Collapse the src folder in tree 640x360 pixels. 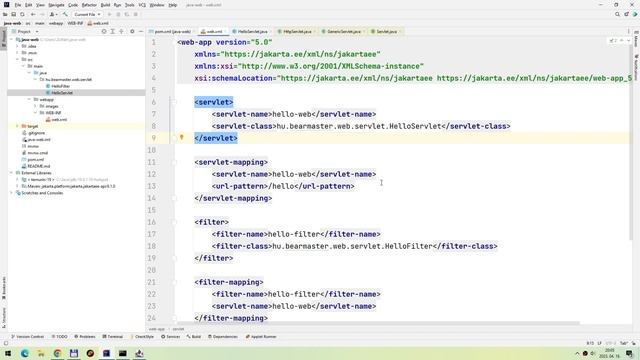[x=17, y=60]
